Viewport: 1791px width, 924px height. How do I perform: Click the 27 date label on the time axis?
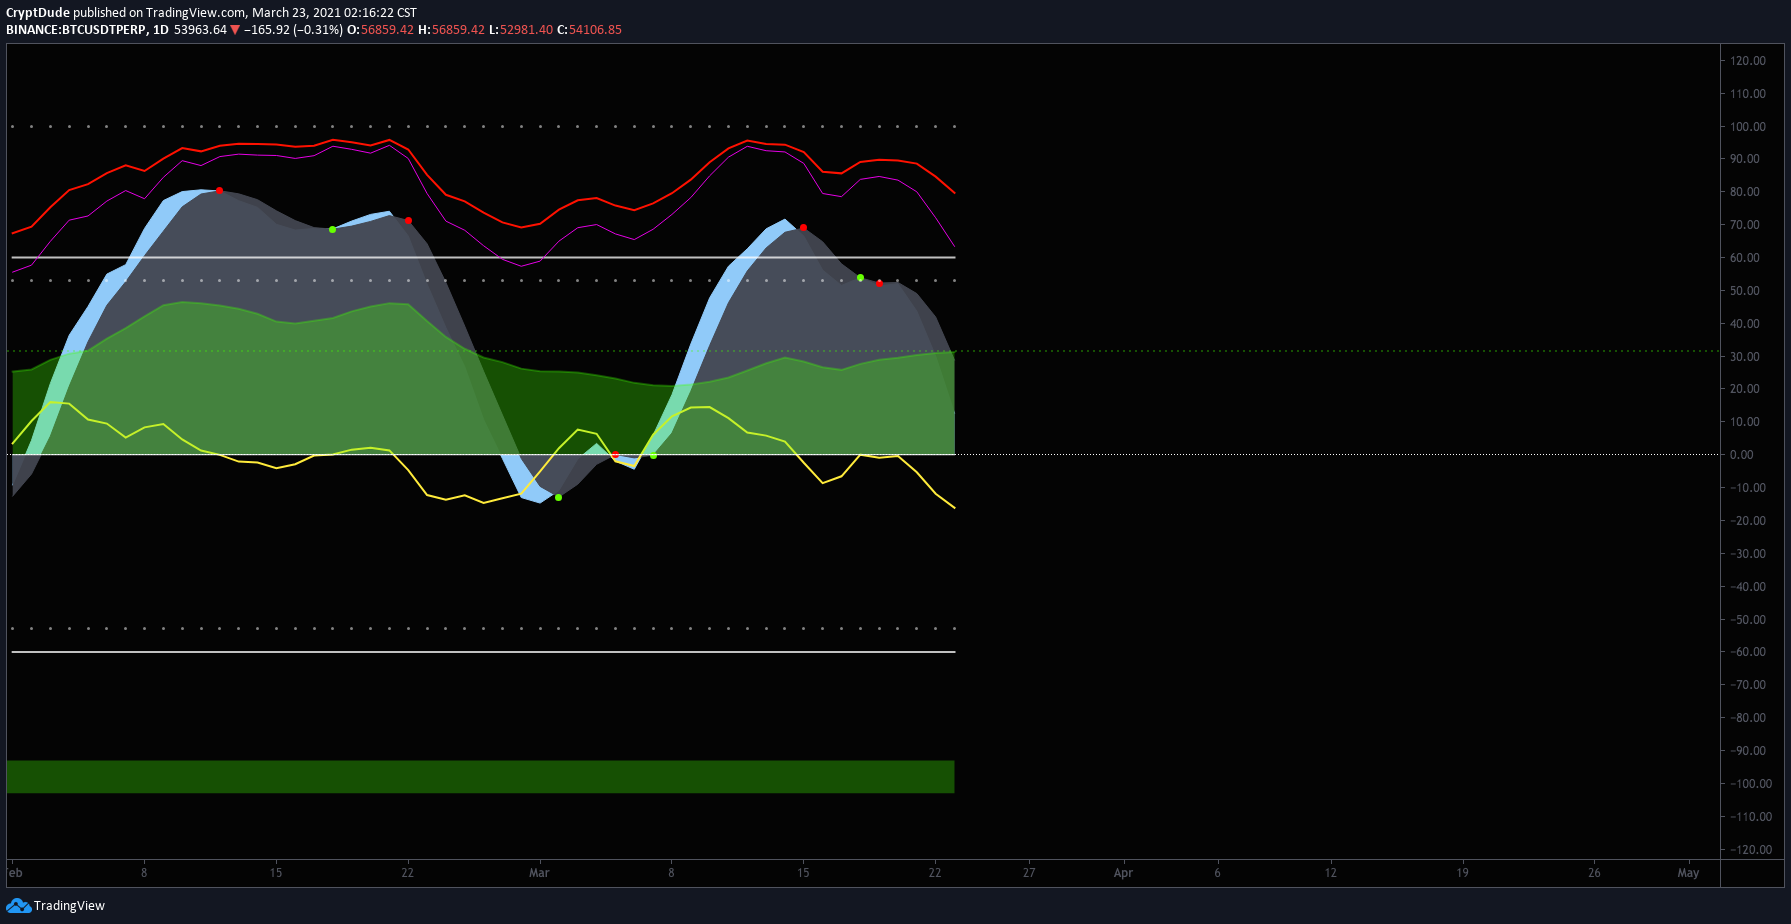pos(1029,873)
